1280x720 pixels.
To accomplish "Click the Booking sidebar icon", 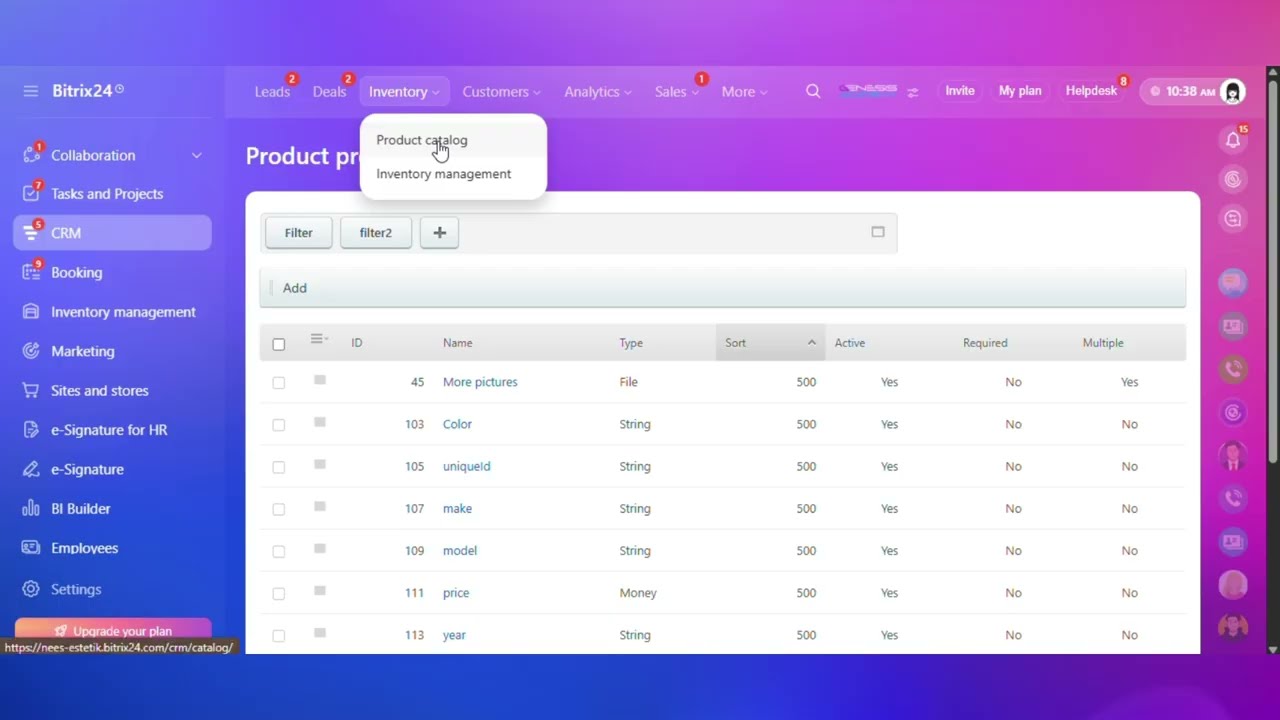I will (x=31, y=272).
